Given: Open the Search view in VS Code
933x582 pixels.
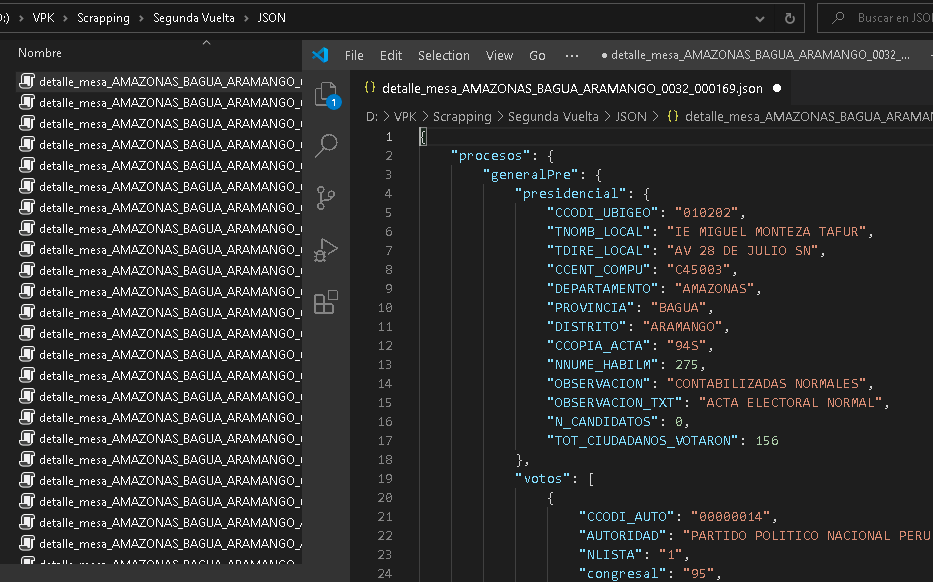Looking at the screenshot, I should (x=326, y=146).
